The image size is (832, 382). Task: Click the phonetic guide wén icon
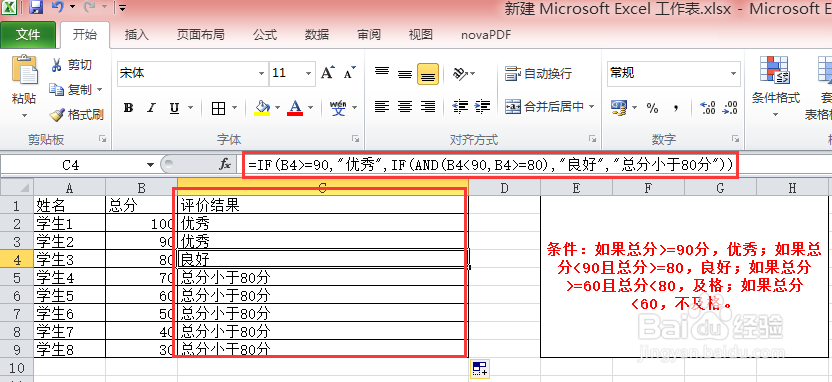pyautogui.click(x=338, y=108)
